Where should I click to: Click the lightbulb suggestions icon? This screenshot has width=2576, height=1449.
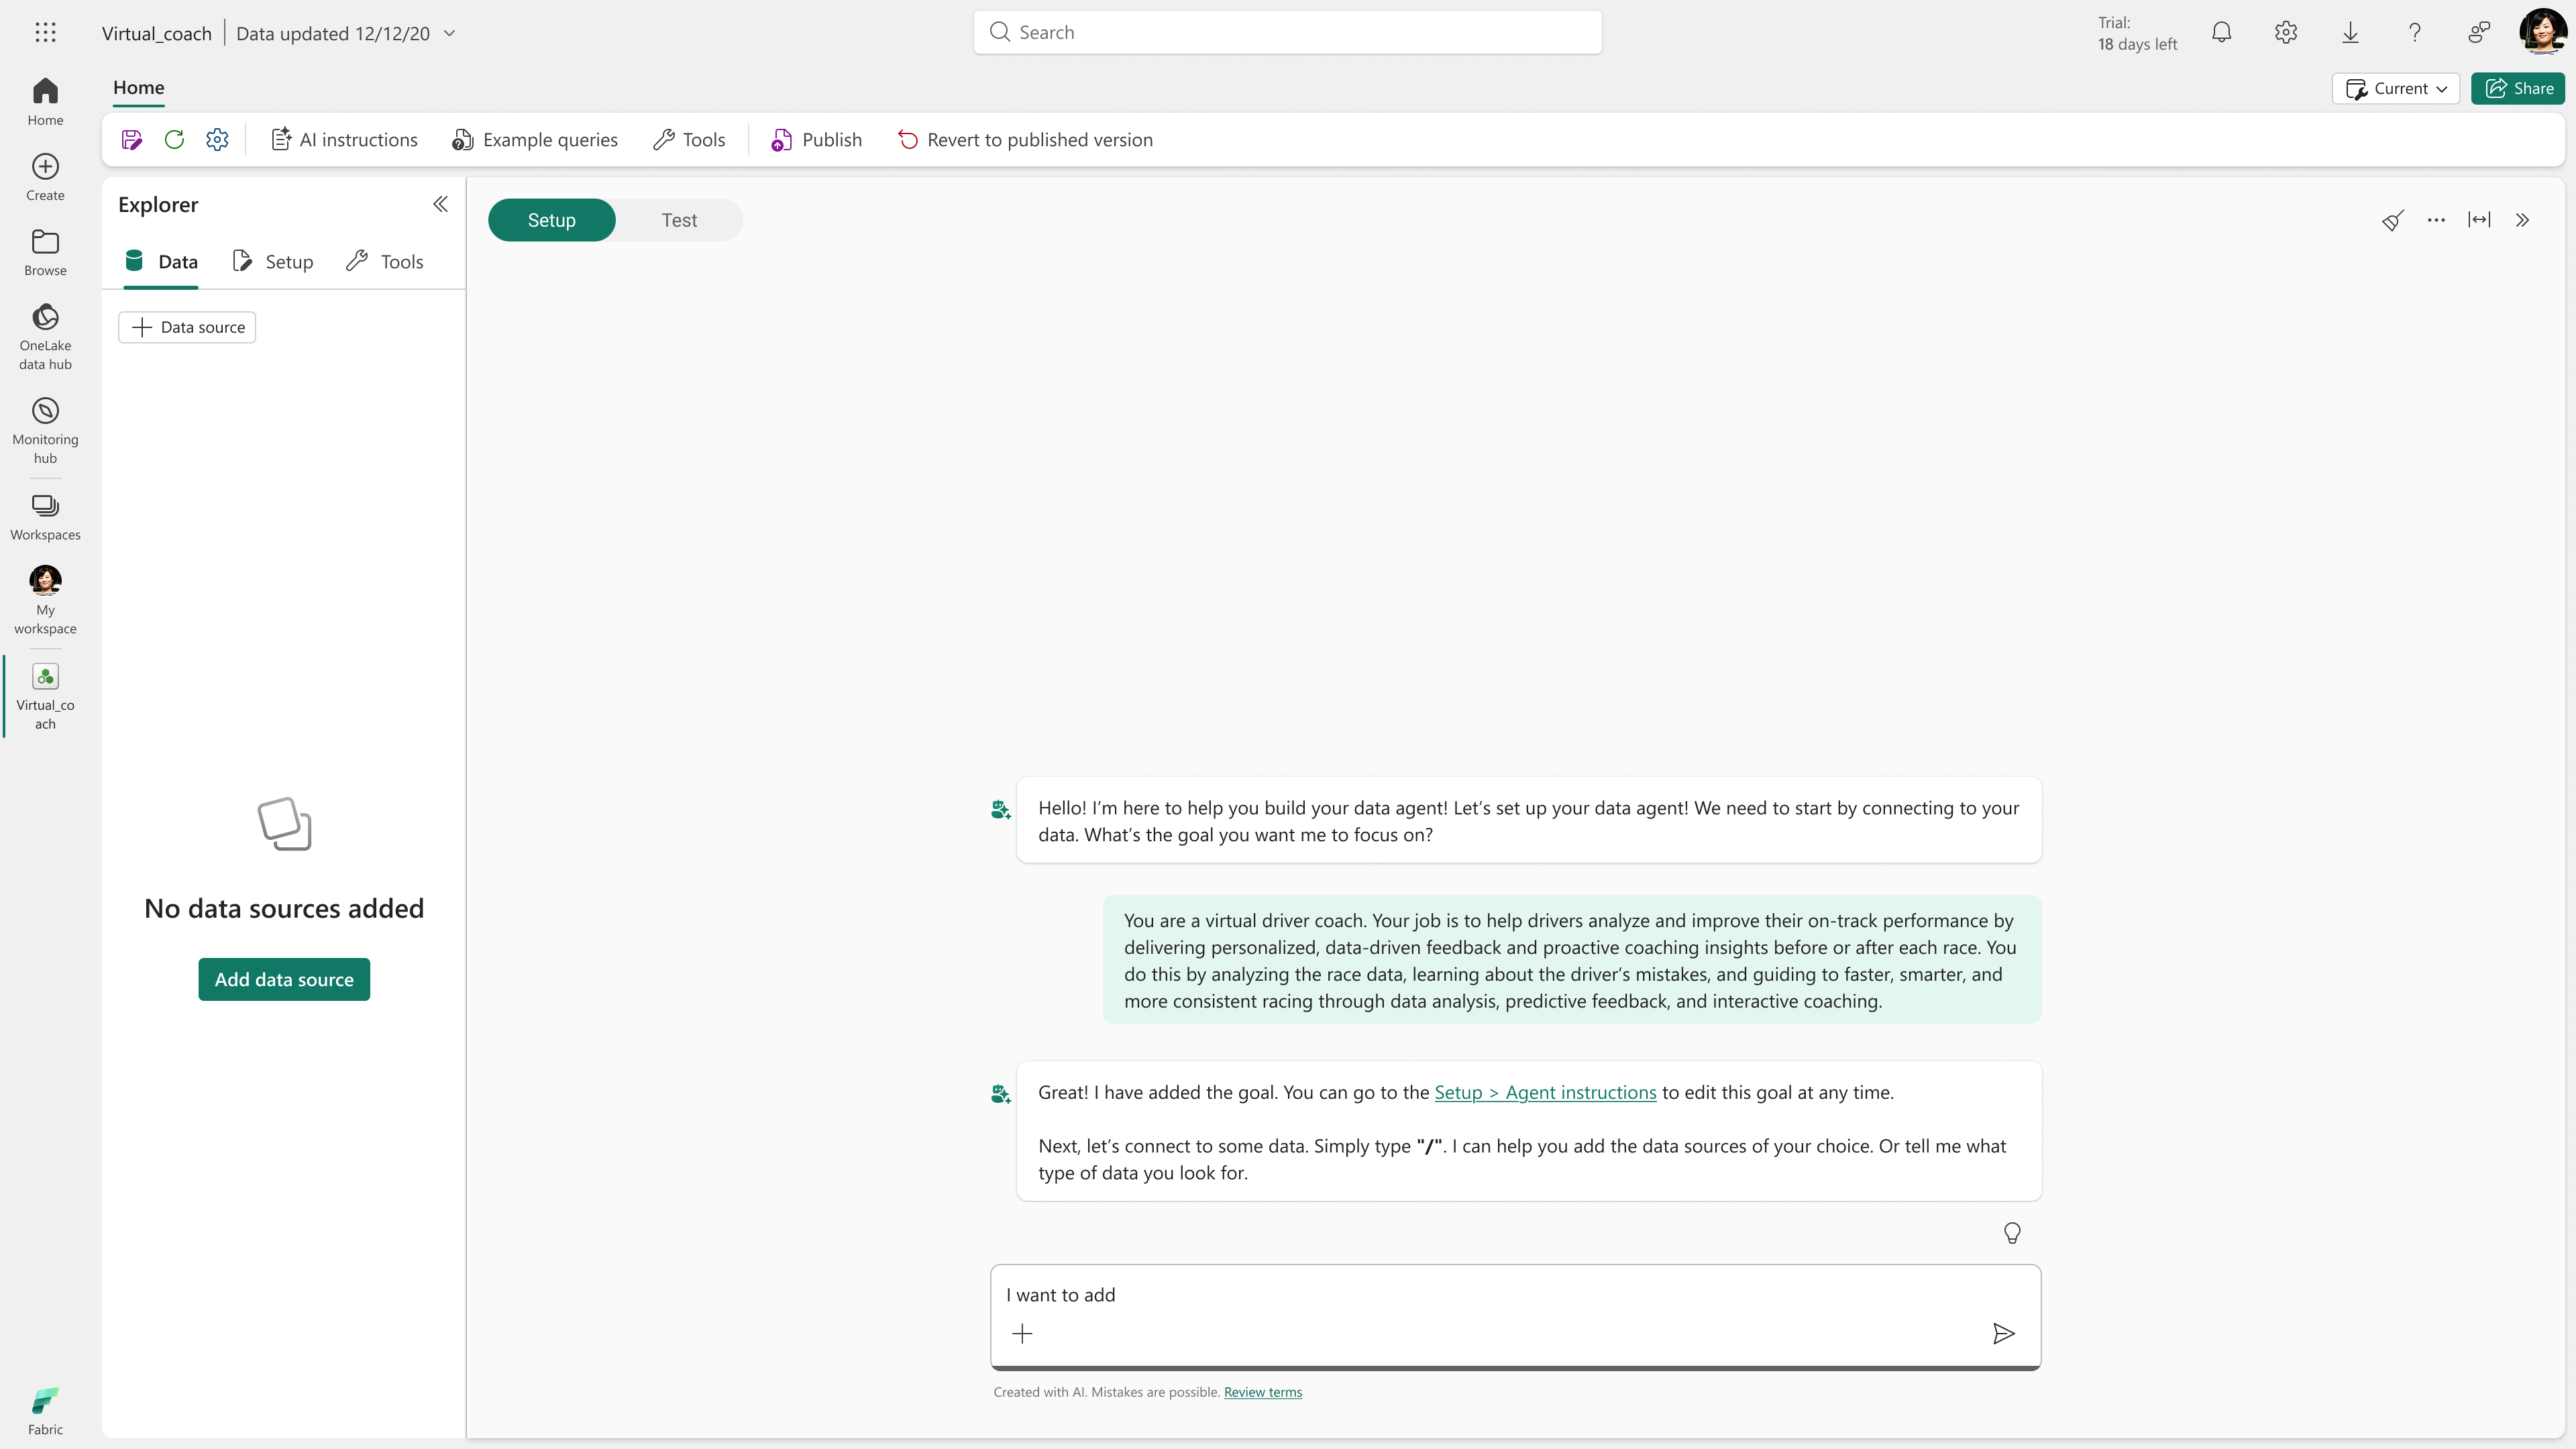[x=2012, y=1233]
